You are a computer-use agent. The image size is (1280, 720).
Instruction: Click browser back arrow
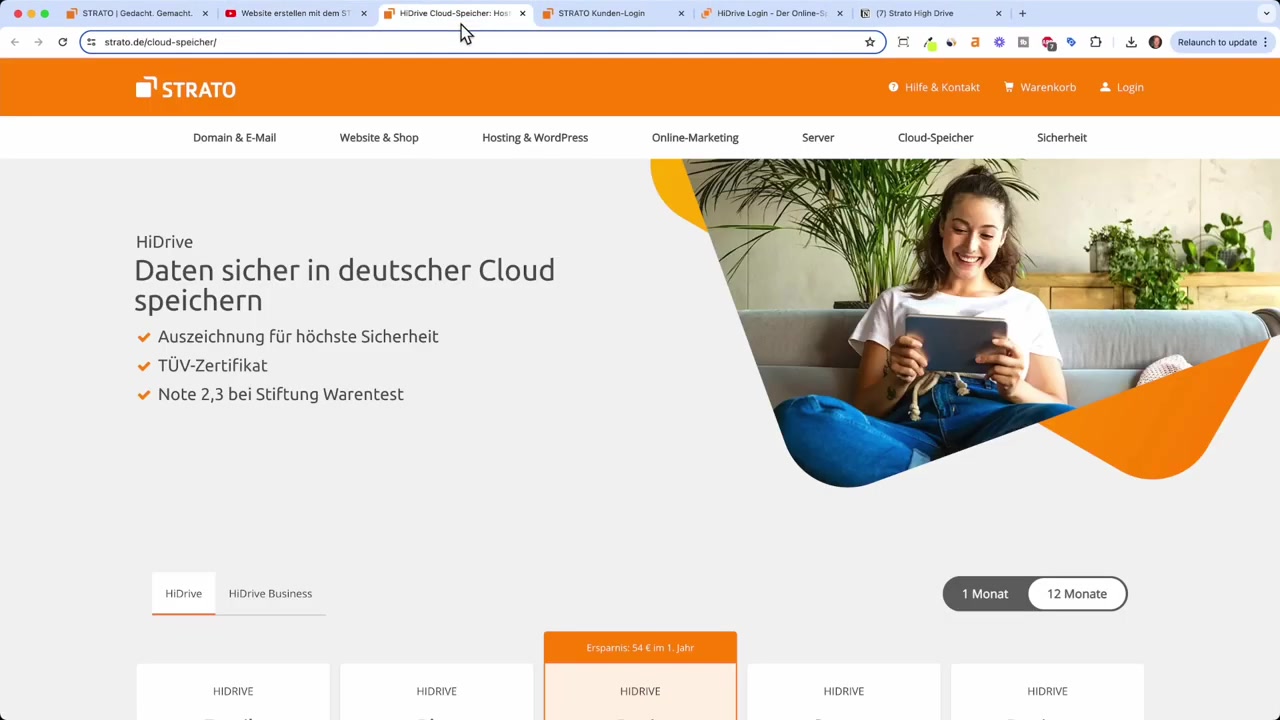point(15,42)
